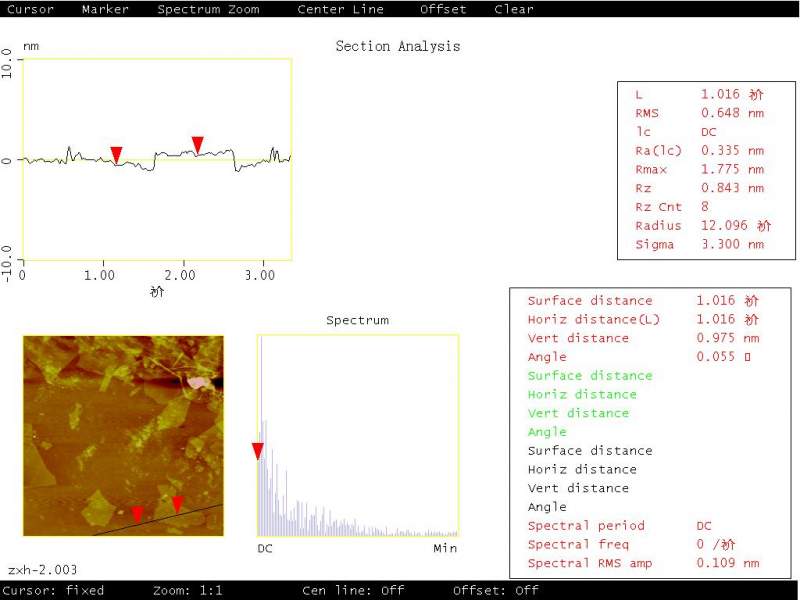The image size is (800, 600).
Task: Choose Clear in the top menu
Action: coord(514,9)
